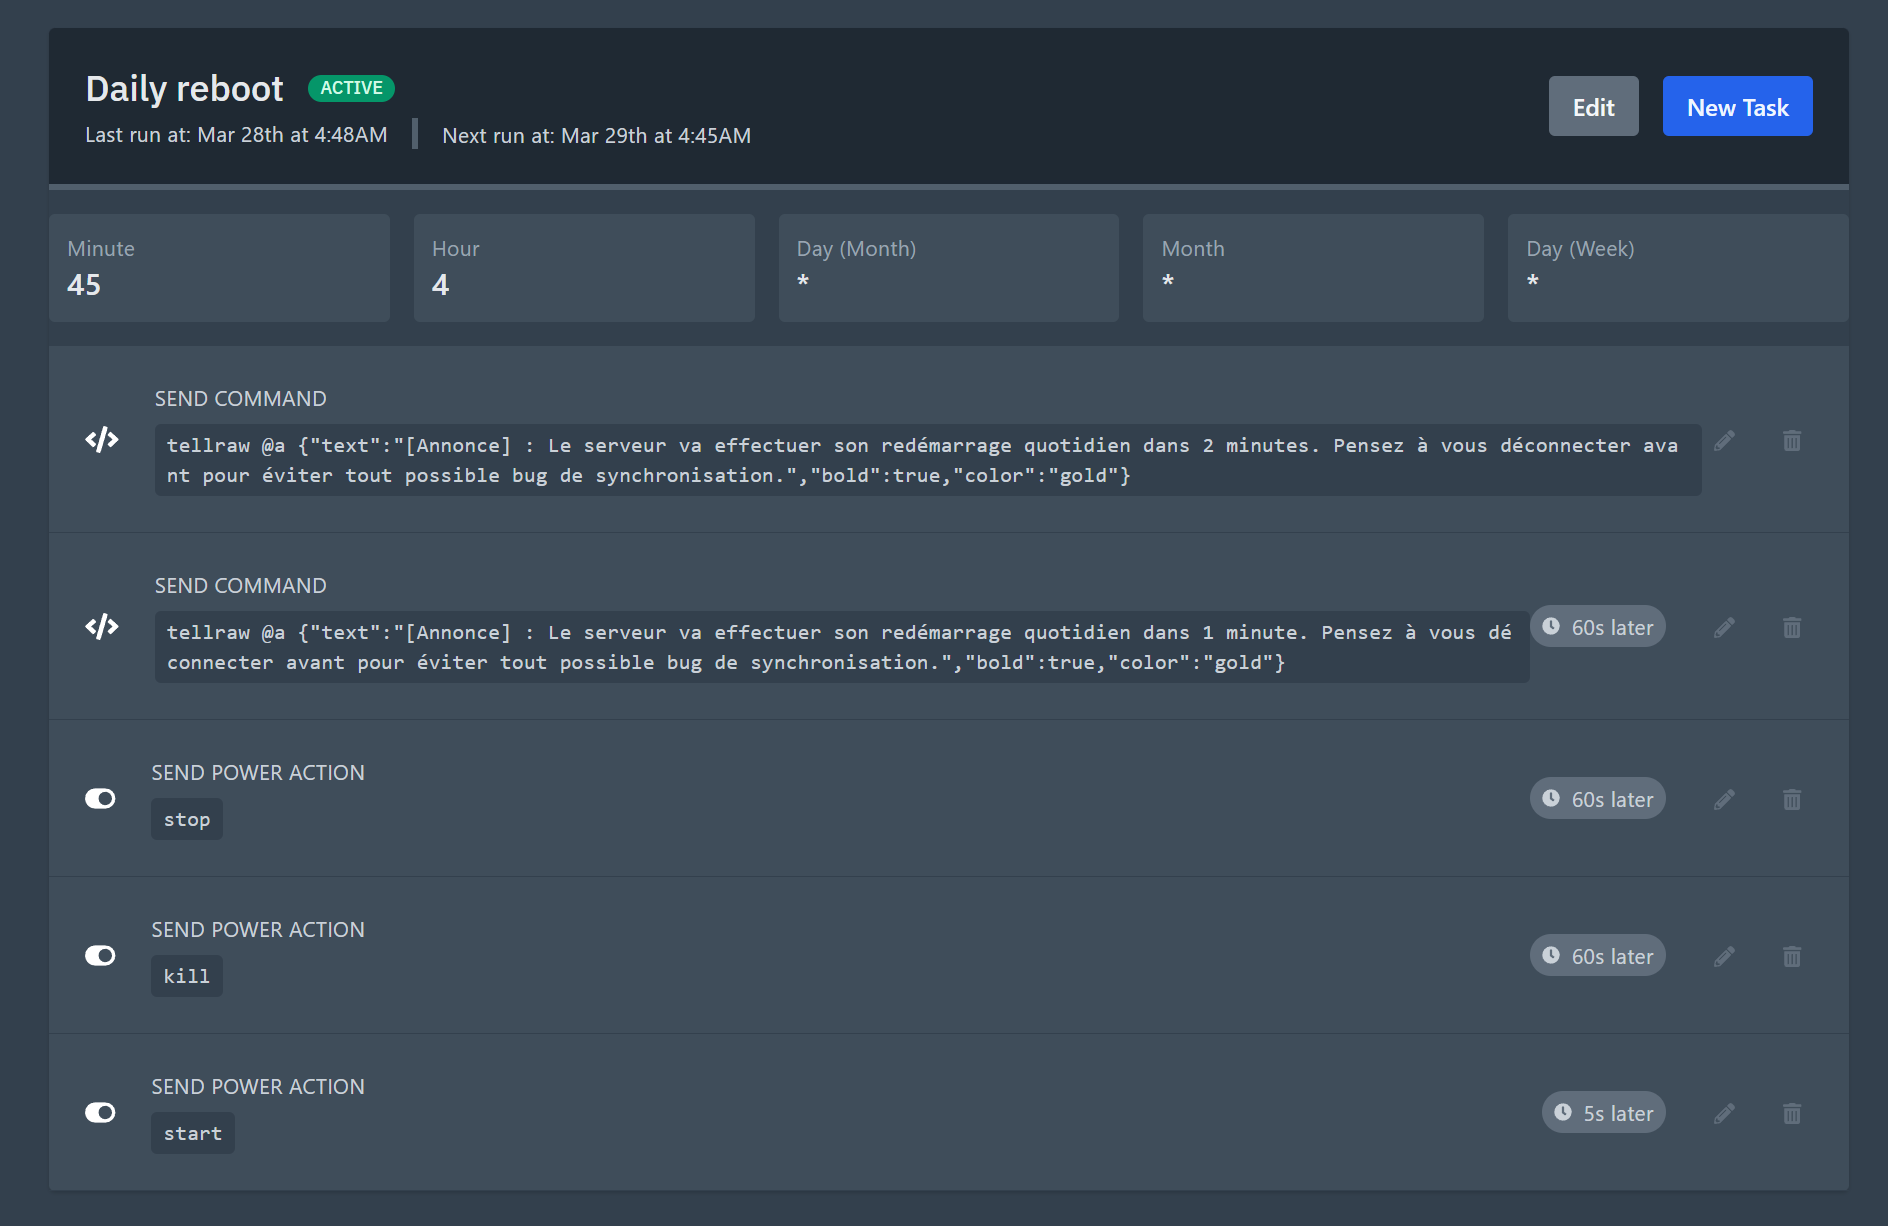Click the Edit schedule button

[x=1593, y=106]
